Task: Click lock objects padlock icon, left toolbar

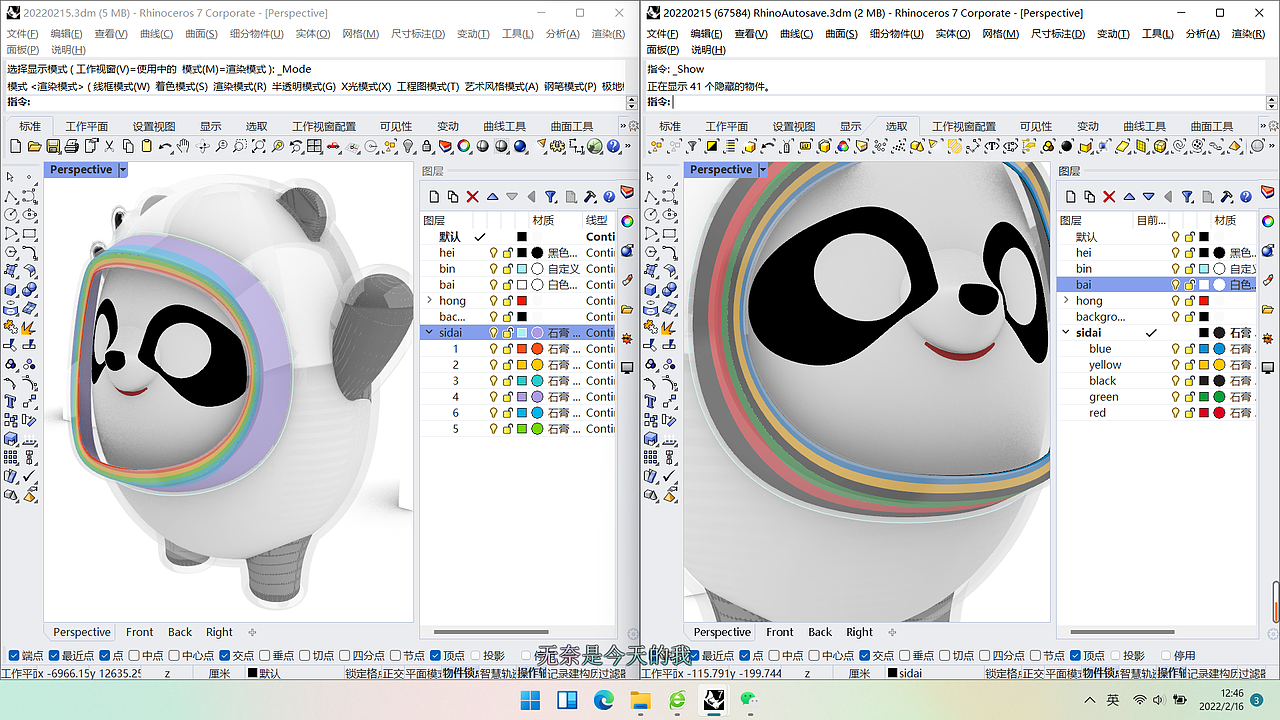Action: pyautogui.click(x=427, y=146)
